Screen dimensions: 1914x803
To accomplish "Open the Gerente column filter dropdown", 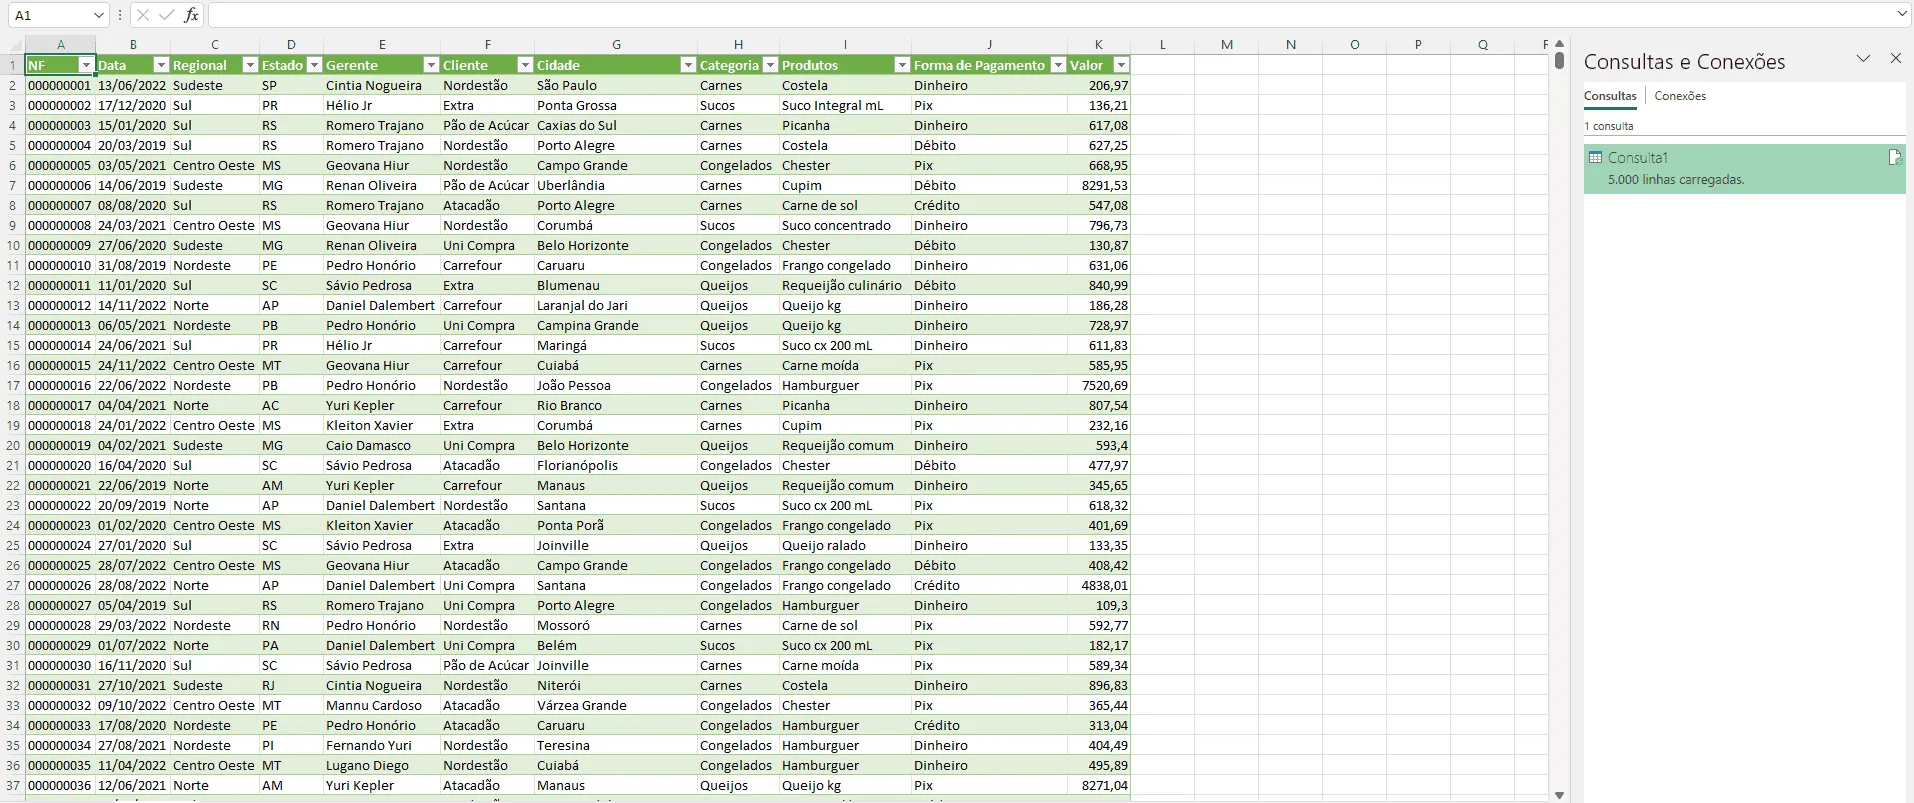I will tap(431, 65).
